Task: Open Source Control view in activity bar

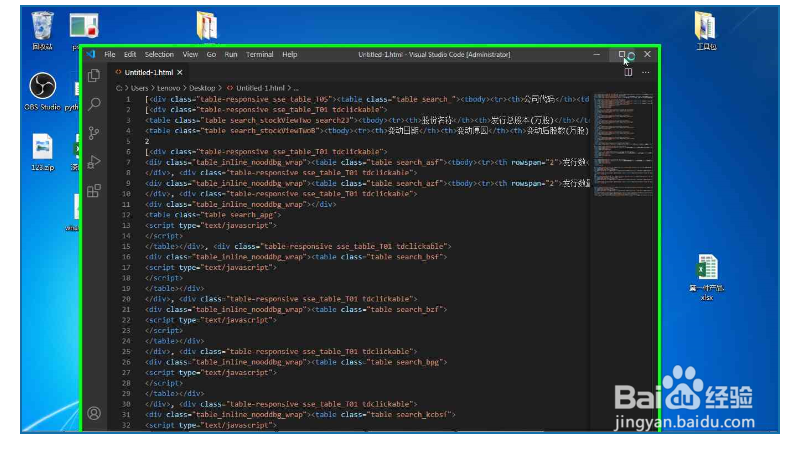Action: tap(94, 133)
